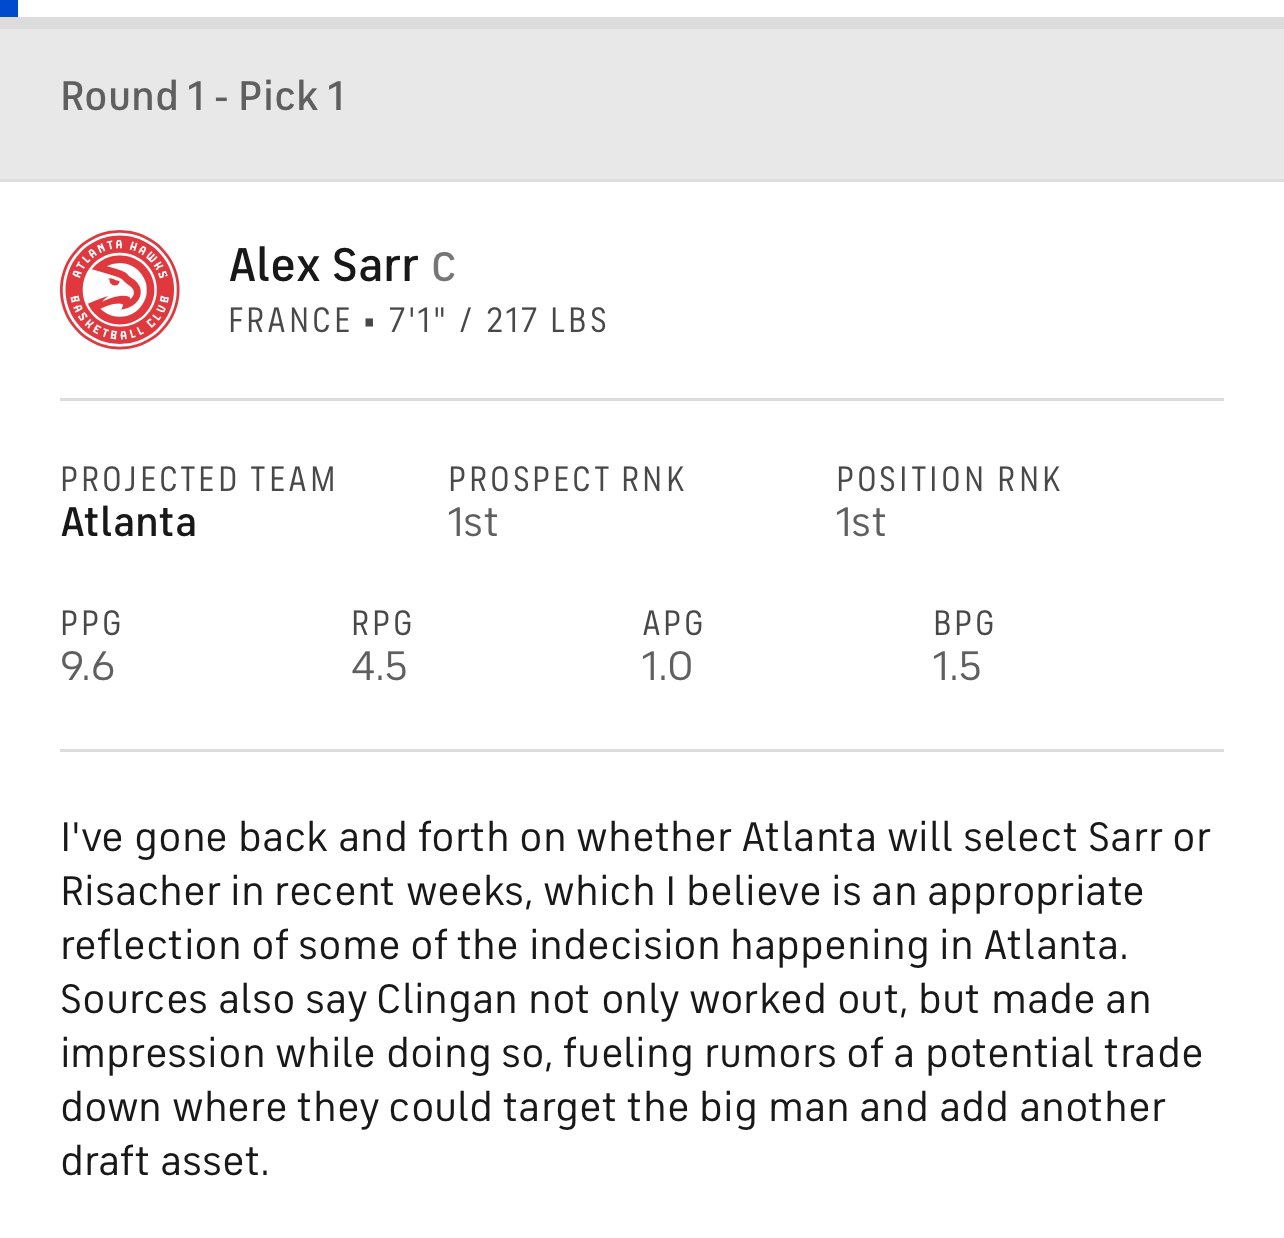Click the APG stat label
1284x1238 pixels.
(673, 624)
